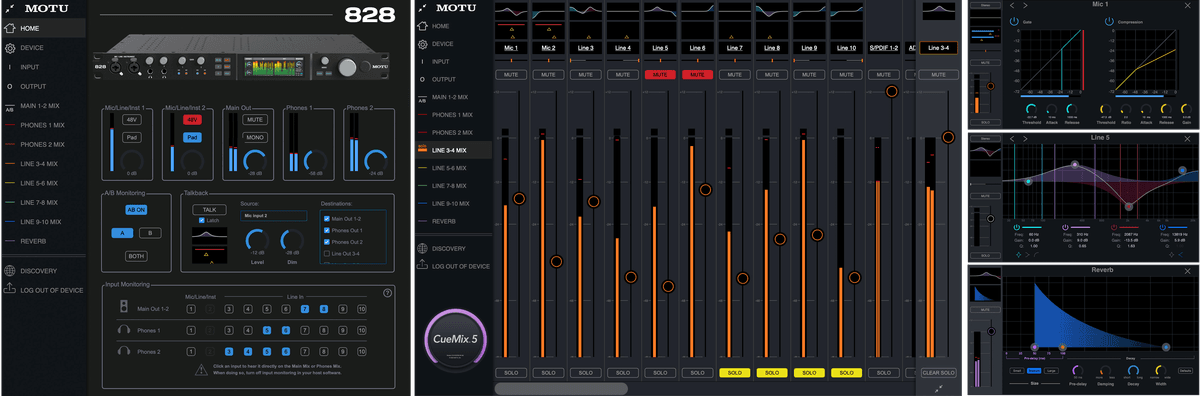The height and width of the screenshot is (396, 1200).
Task: Solo the Mic 1 channel
Action: (511, 372)
